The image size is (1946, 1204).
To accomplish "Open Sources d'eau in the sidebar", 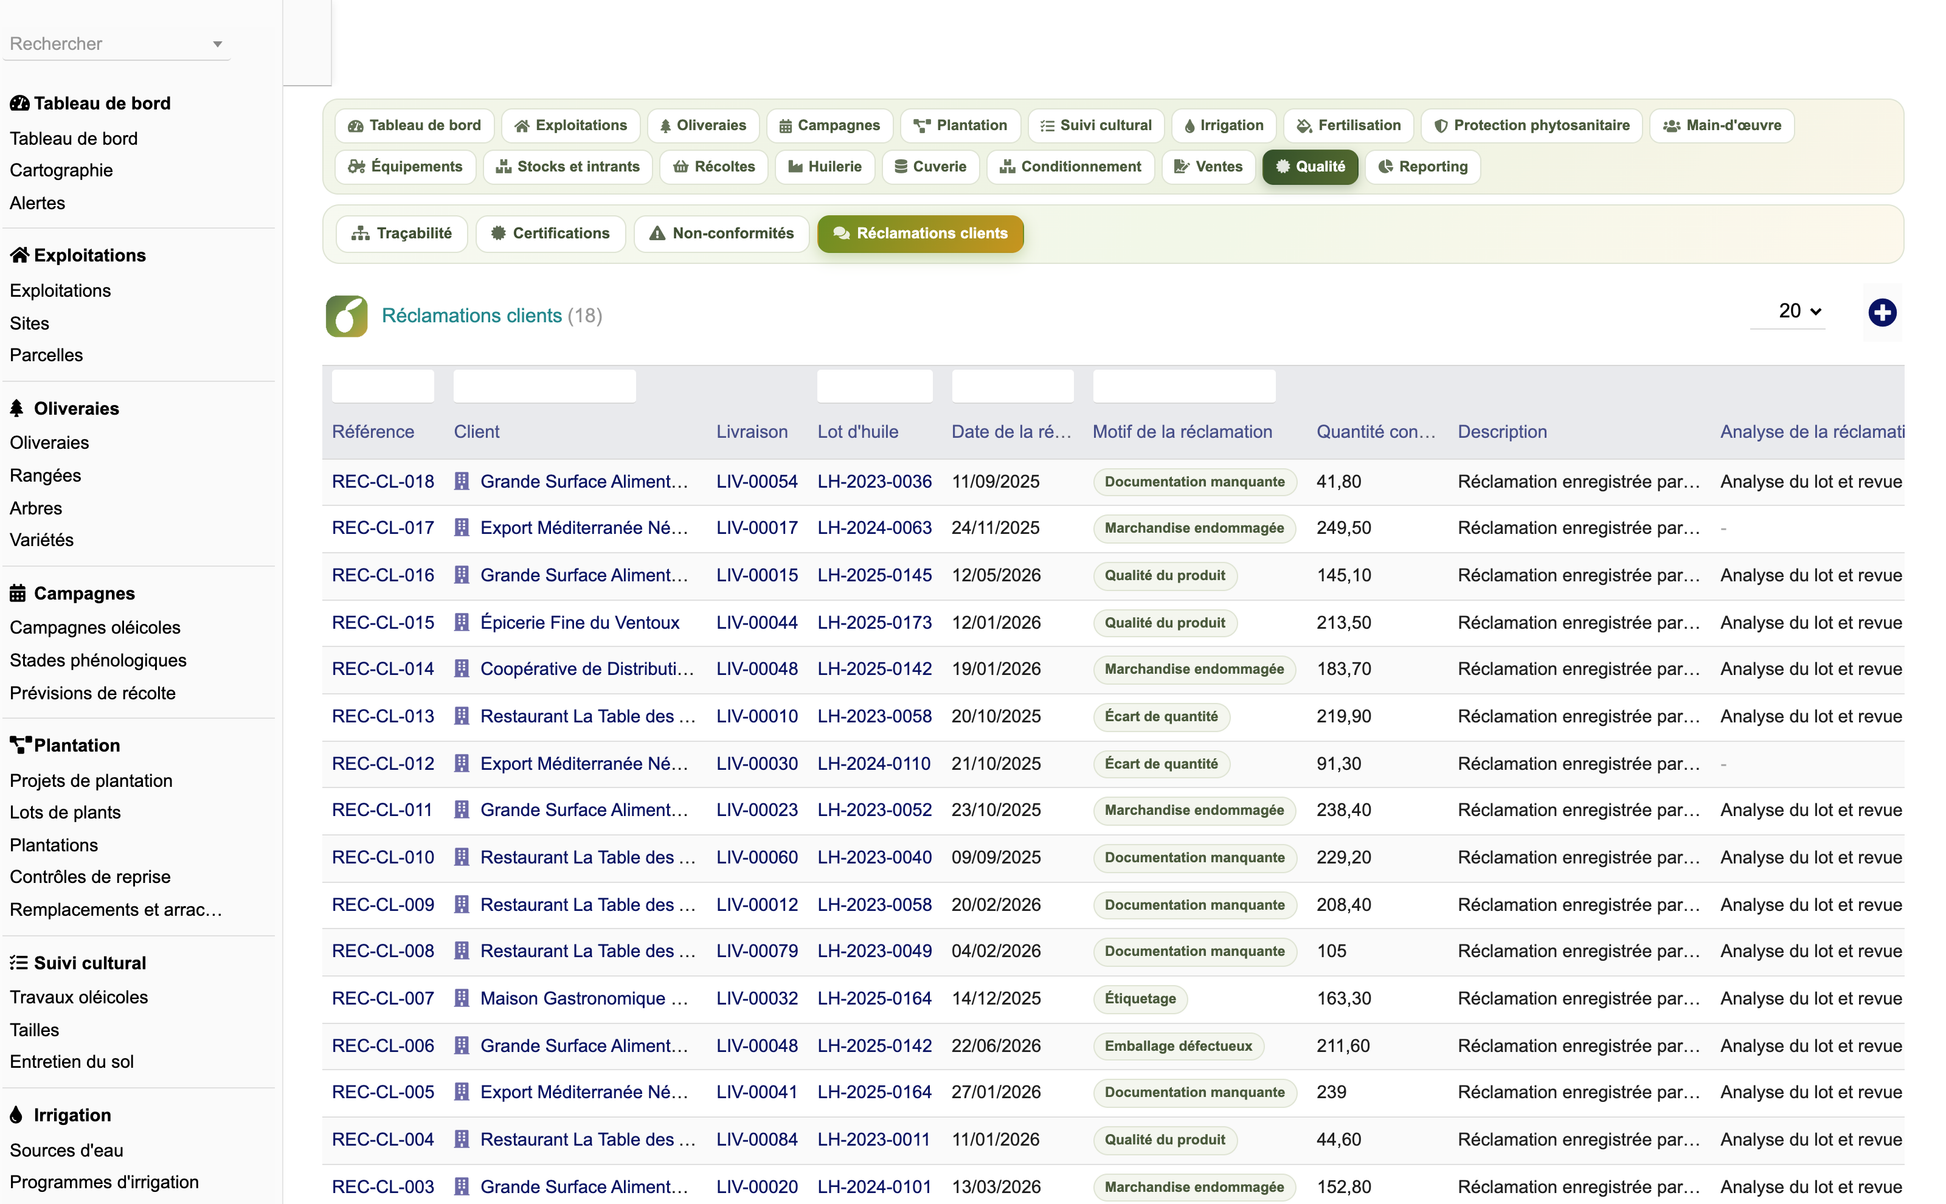I will pyautogui.click(x=67, y=1150).
